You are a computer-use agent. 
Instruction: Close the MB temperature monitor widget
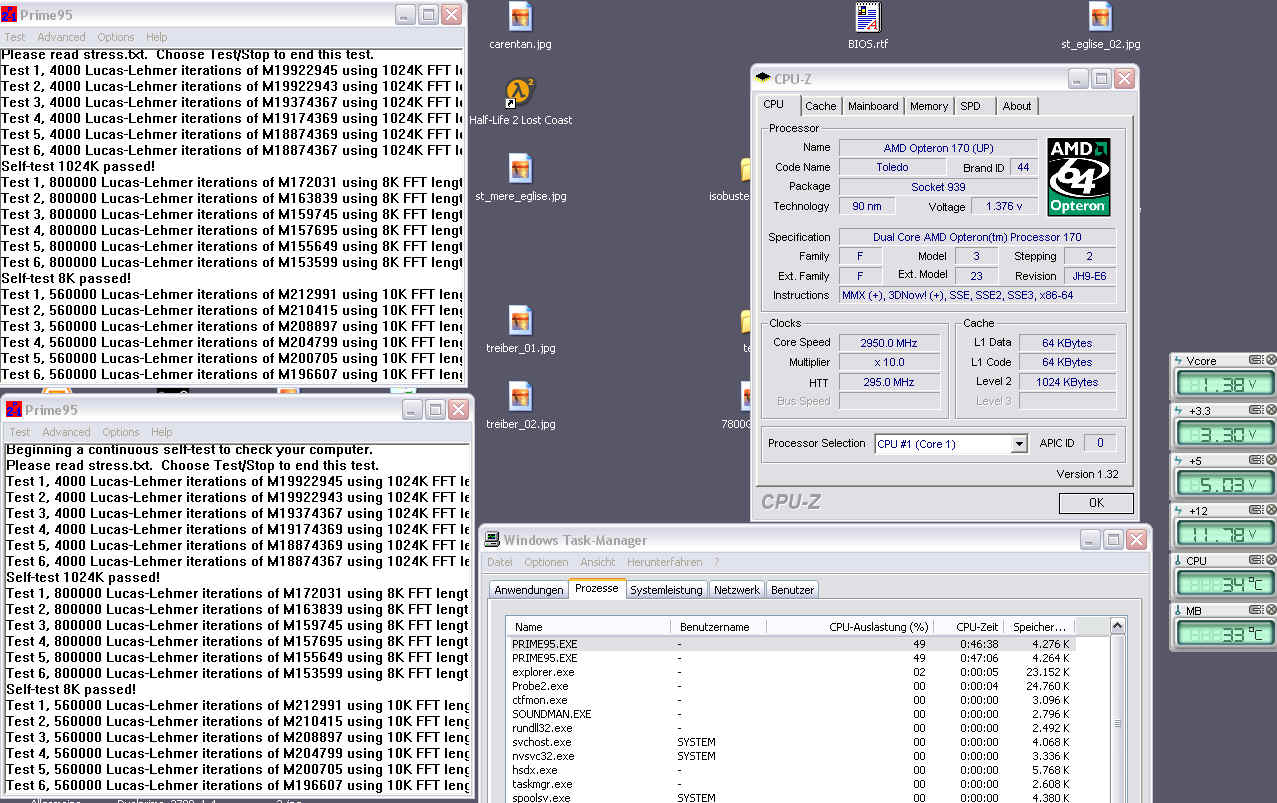pos(1271,611)
